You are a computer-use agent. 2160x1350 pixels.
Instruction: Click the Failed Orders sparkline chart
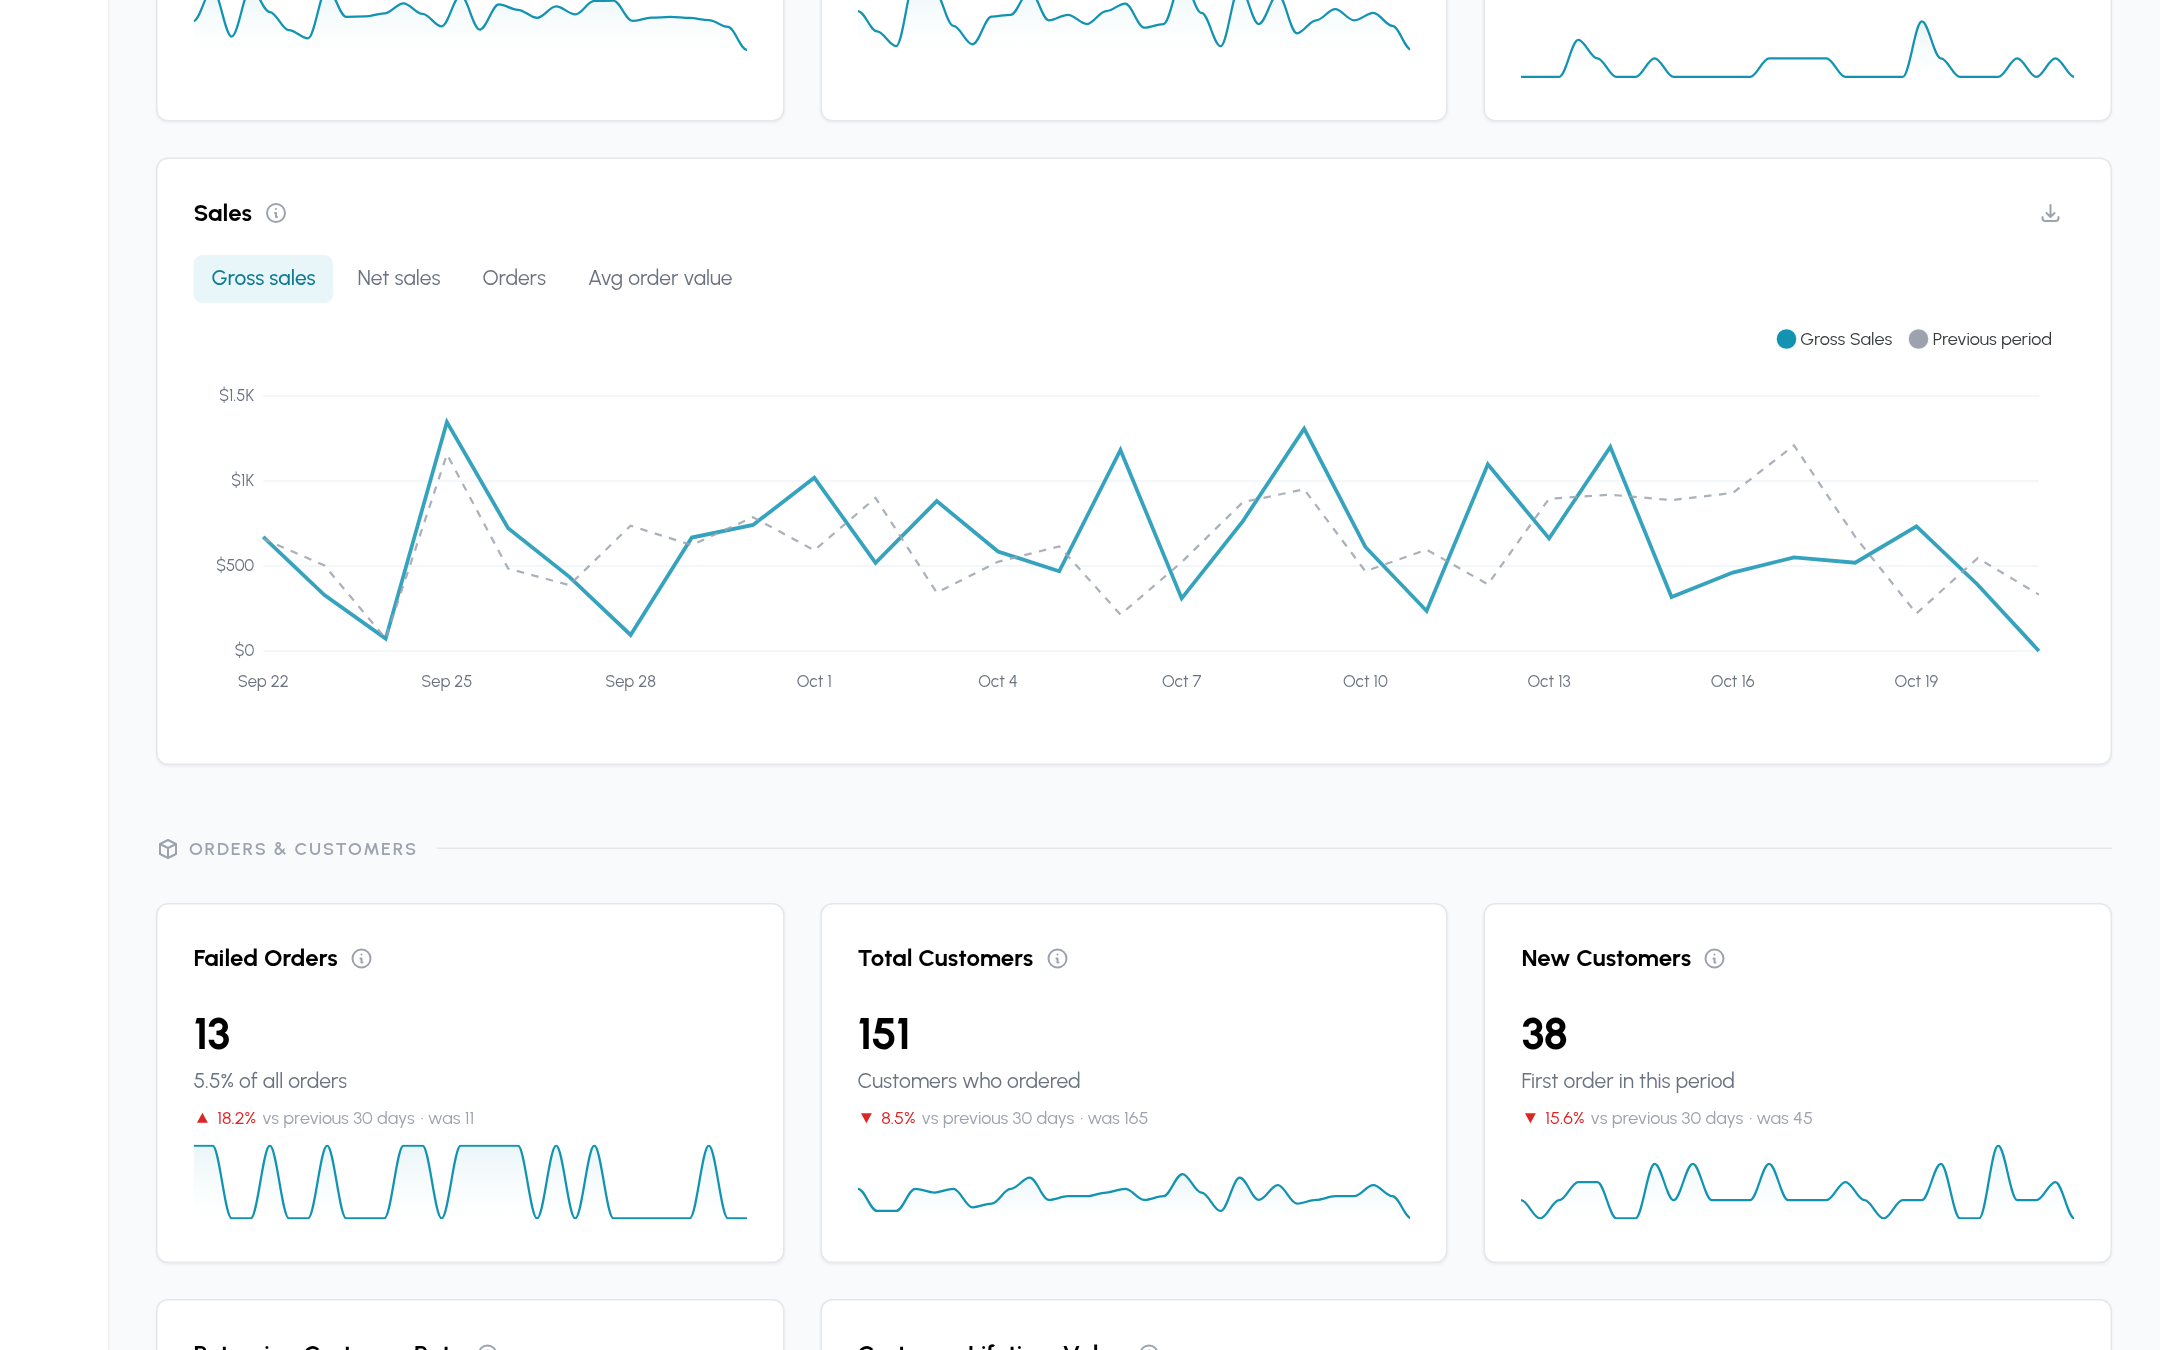[x=470, y=1181]
